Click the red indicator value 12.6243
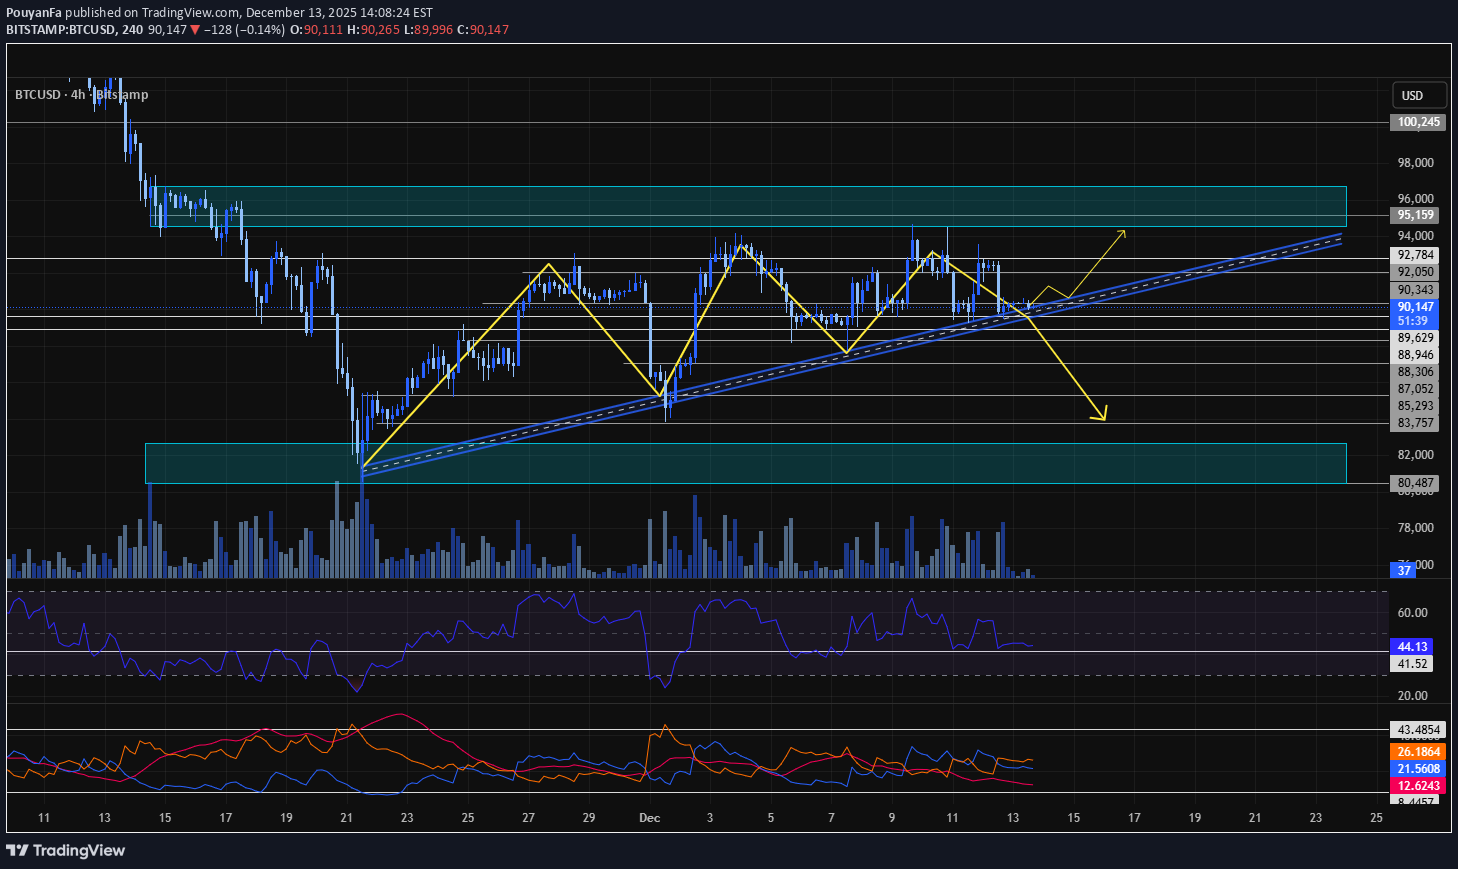1458x869 pixels. tap(1418, 786)
